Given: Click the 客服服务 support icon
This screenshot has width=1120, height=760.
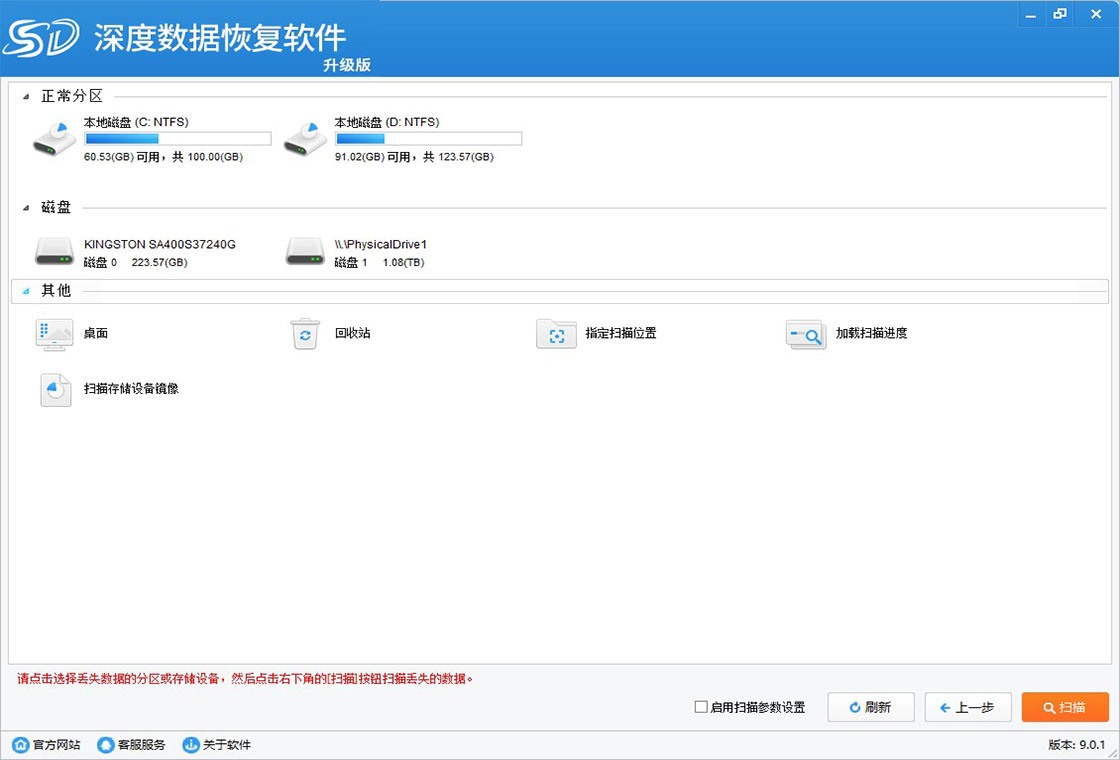Looking at the screenshot, I should 106,745.
